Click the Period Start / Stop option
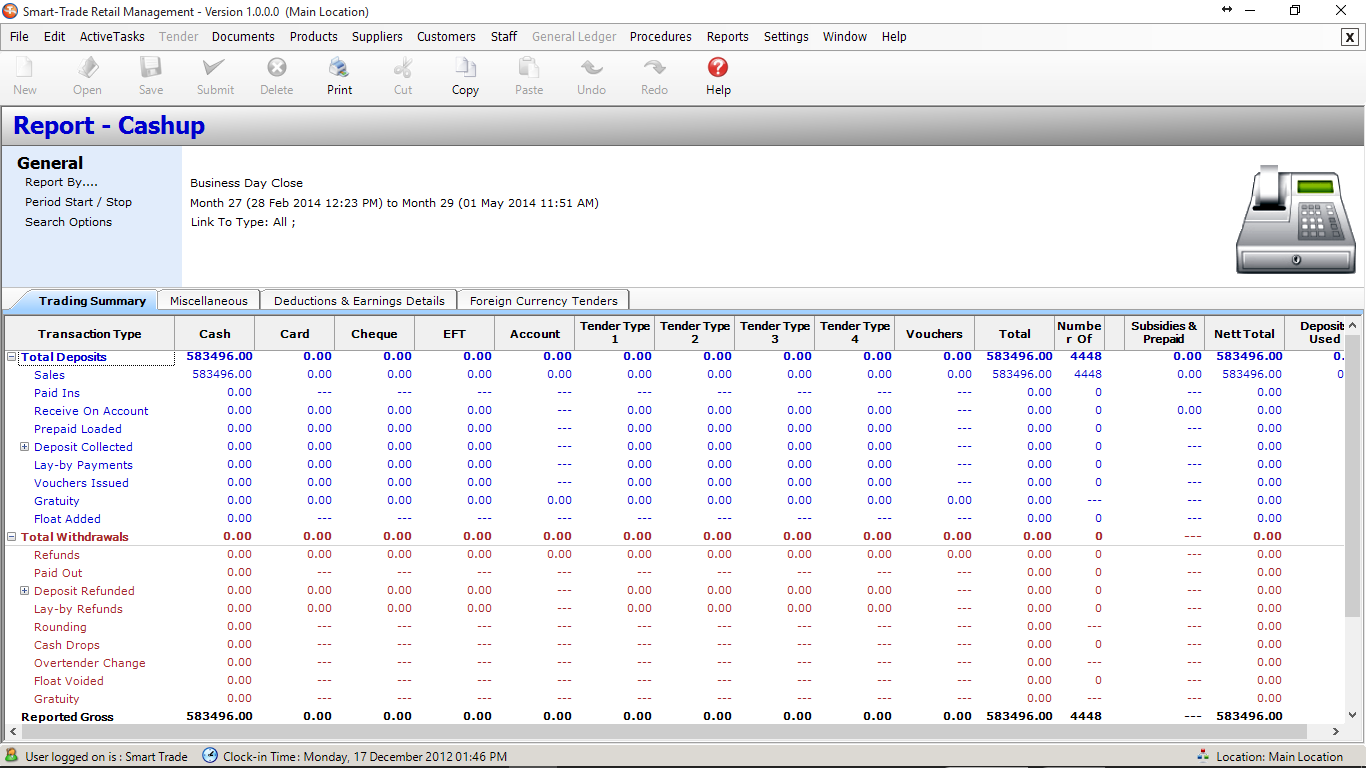Screen dimensions: 1366x768 tap(78, 202)
